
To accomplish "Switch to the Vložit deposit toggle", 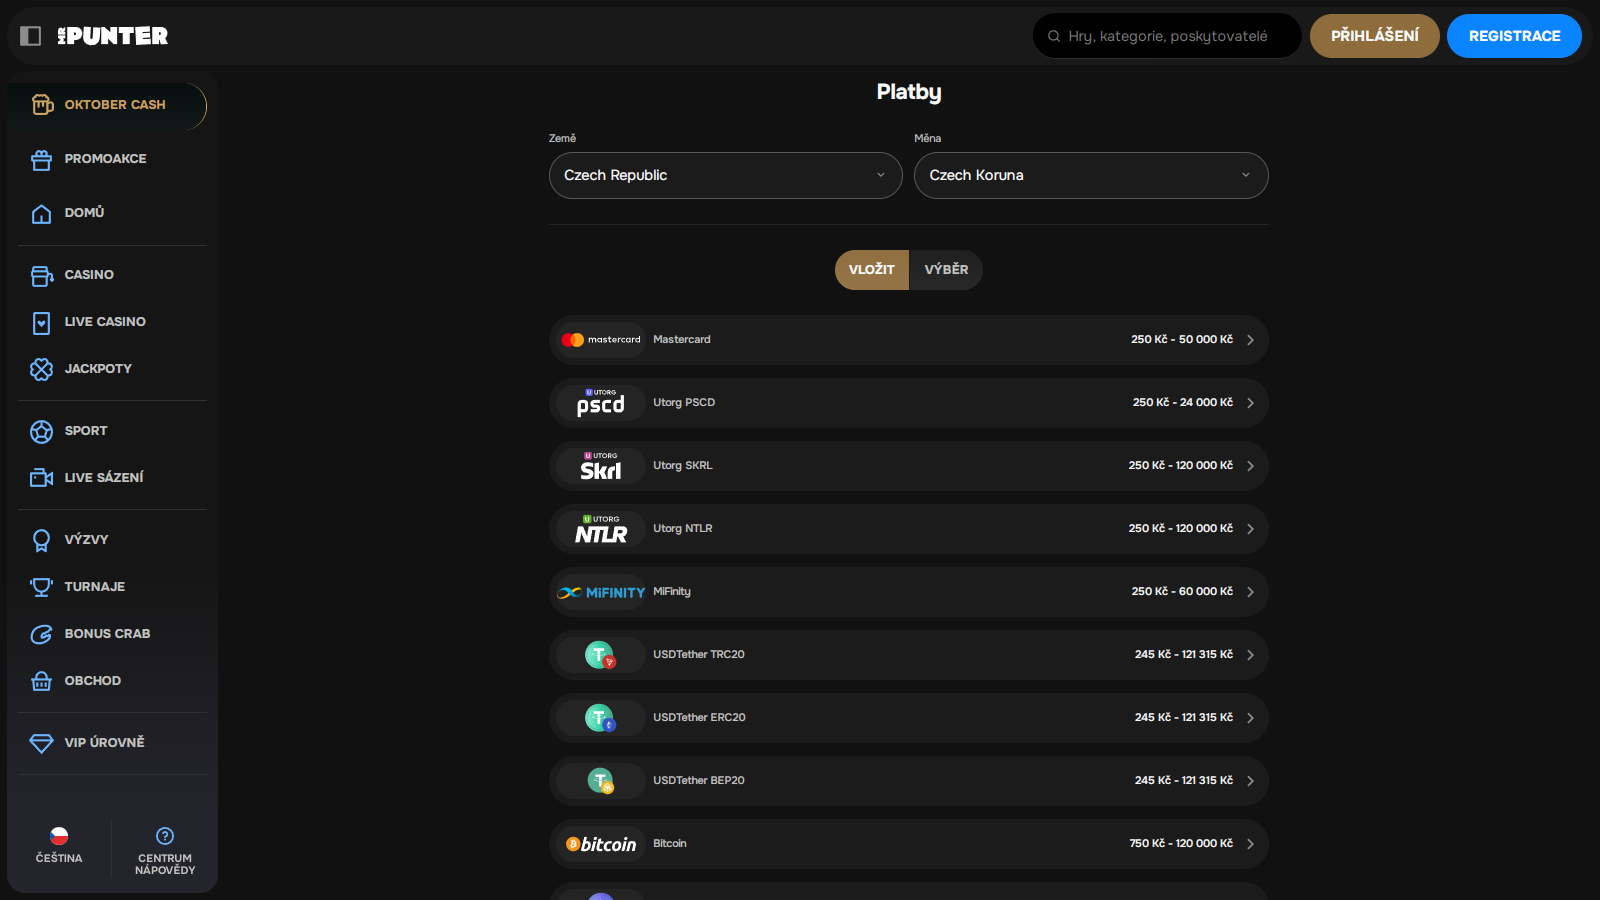I will coord(871,270).
